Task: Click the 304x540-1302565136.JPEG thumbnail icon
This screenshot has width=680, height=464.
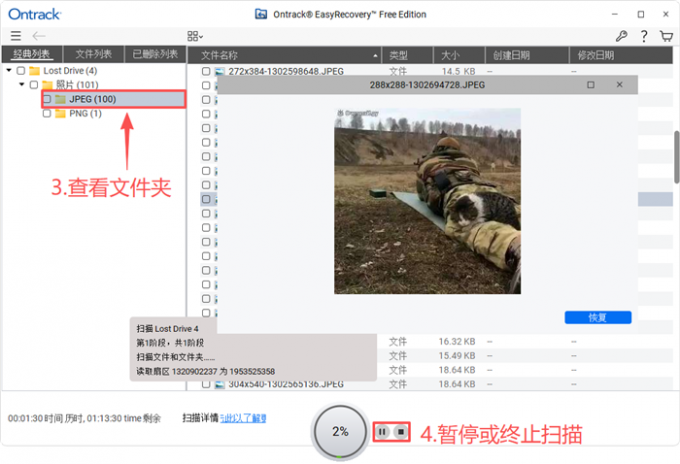Action: (x=220, y=384)
